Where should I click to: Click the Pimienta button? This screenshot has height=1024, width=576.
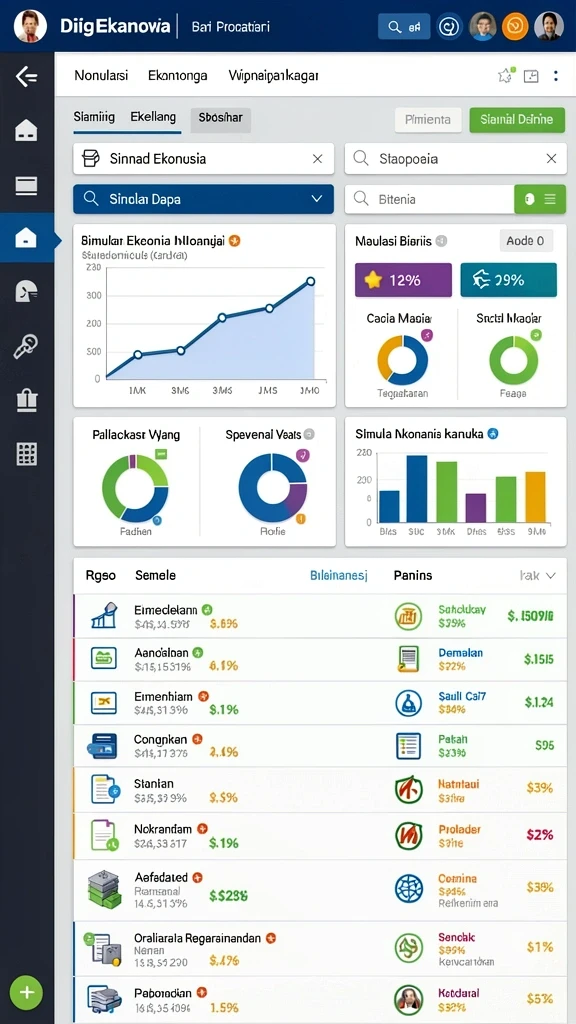pos(428,120)
